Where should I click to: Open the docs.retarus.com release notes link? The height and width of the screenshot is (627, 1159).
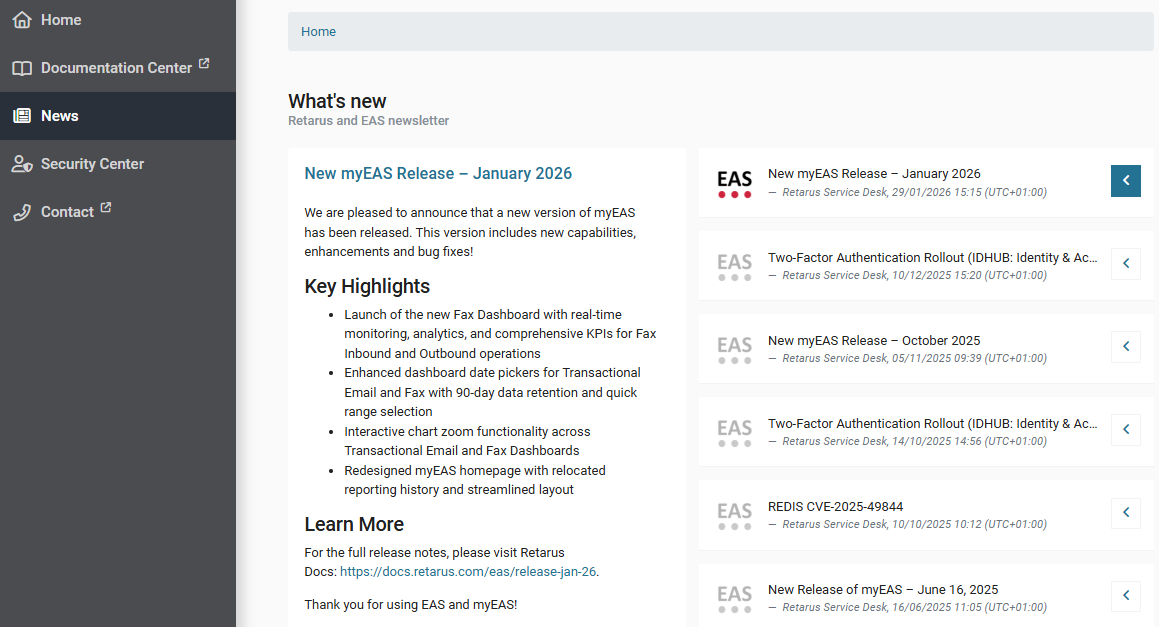click(x=468, y=572)
